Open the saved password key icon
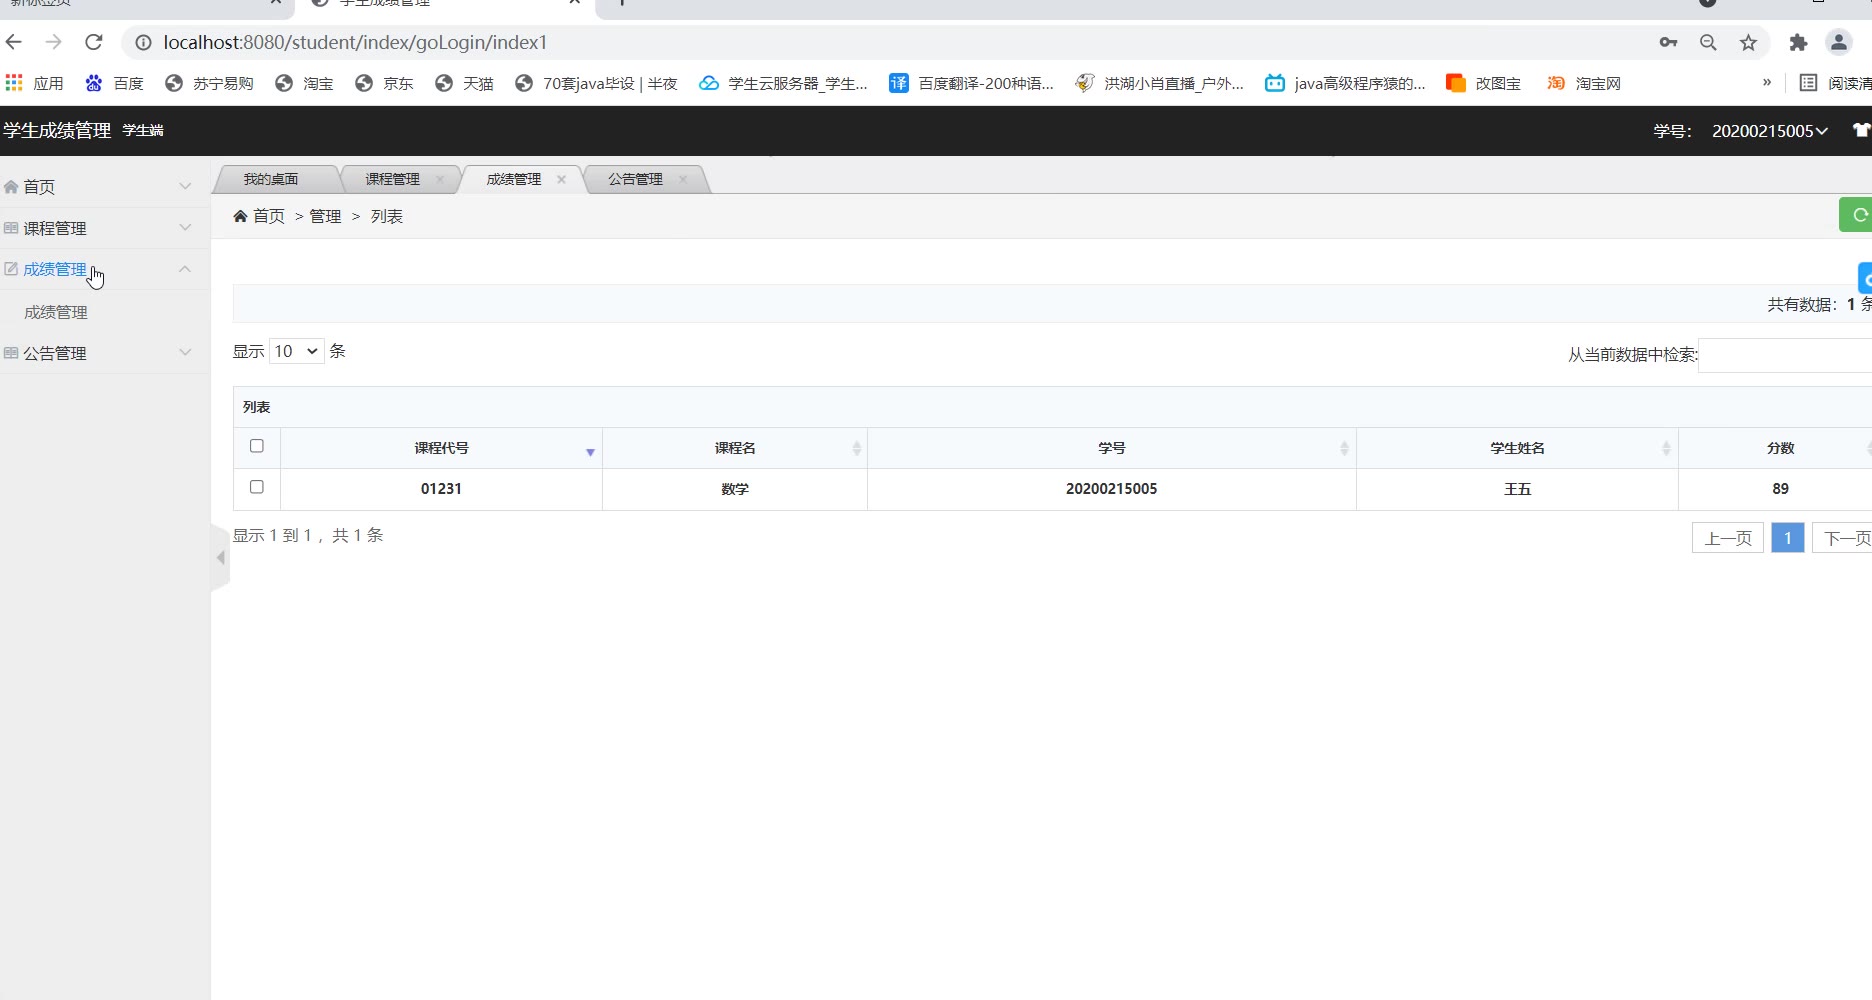This screenshot has width=1872, height=1000. tap(1668, 42)
